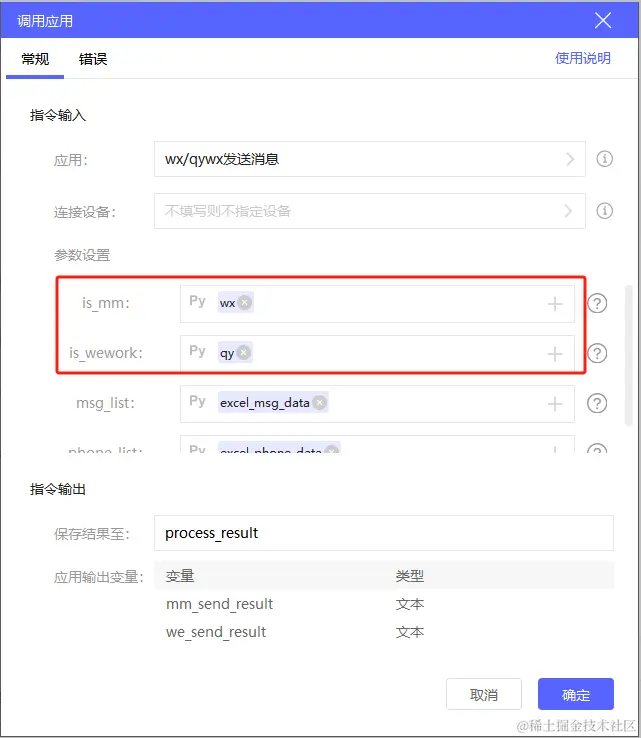Click the 取消 button
Viewport: 641px width, 738px height.
coord(483,694)
